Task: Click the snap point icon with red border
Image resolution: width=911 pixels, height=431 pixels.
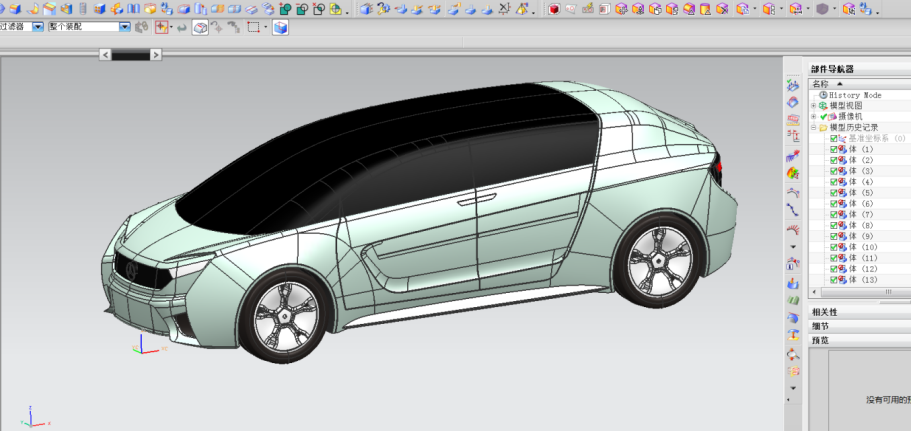Action: pyautogui.click(x=161, y=27)
